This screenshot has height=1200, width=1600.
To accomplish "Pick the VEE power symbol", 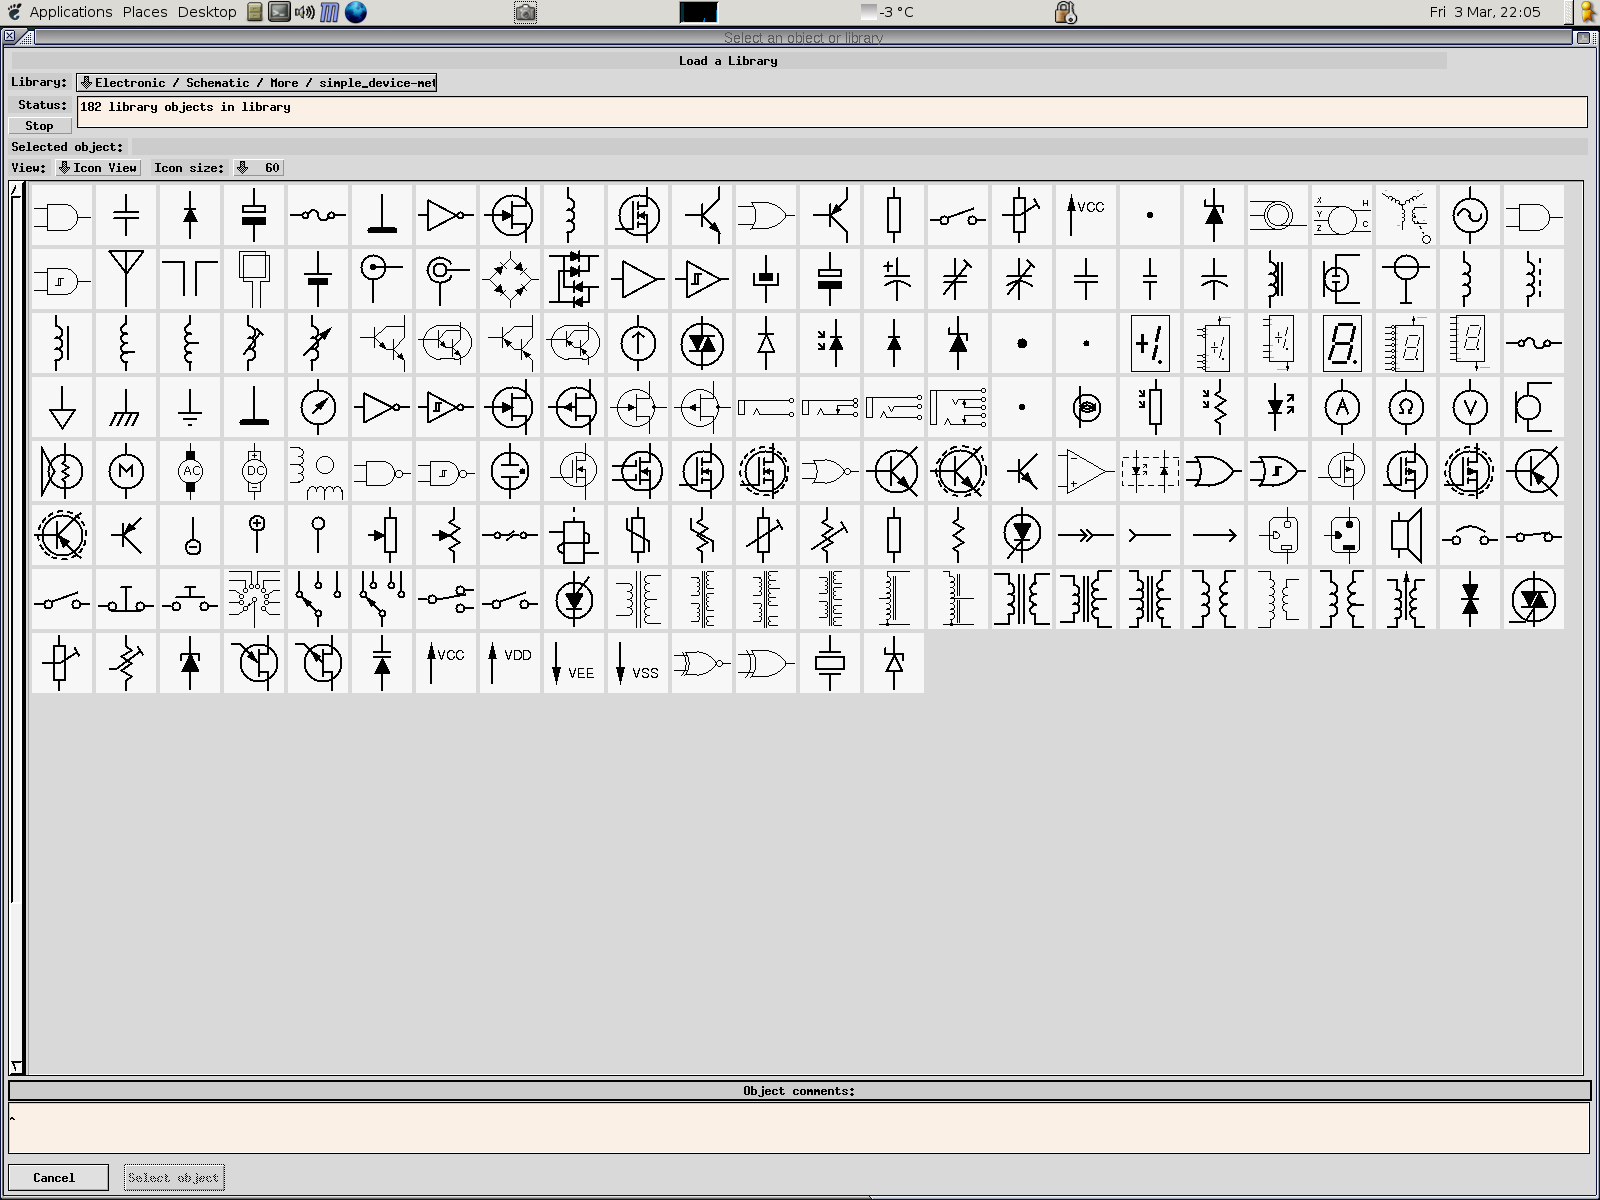I will pyautogui.click(x=574, y=662).
